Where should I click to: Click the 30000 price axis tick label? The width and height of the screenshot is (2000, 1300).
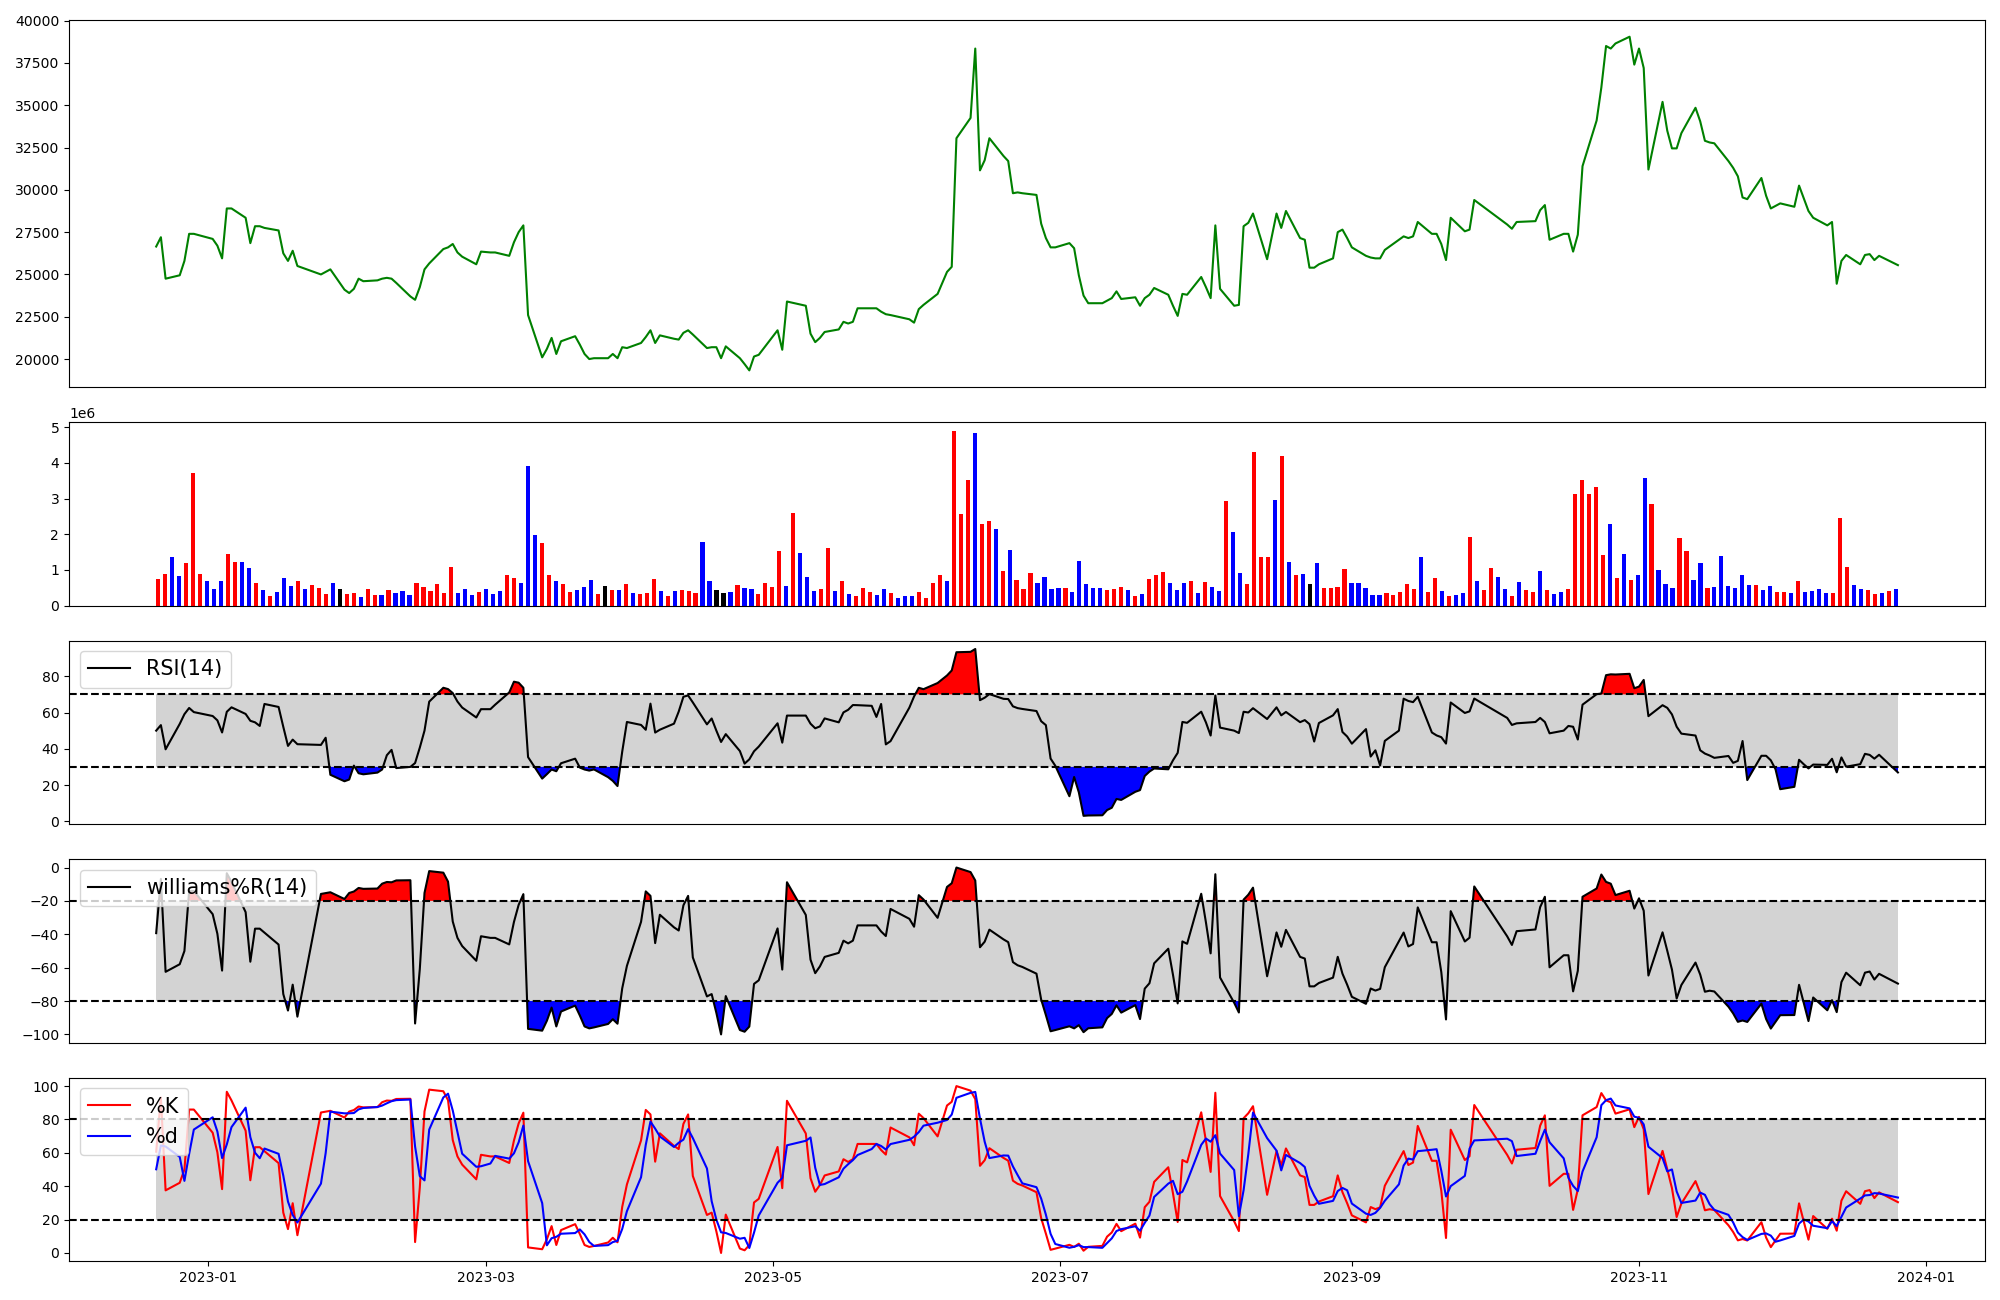click(37, 190)
